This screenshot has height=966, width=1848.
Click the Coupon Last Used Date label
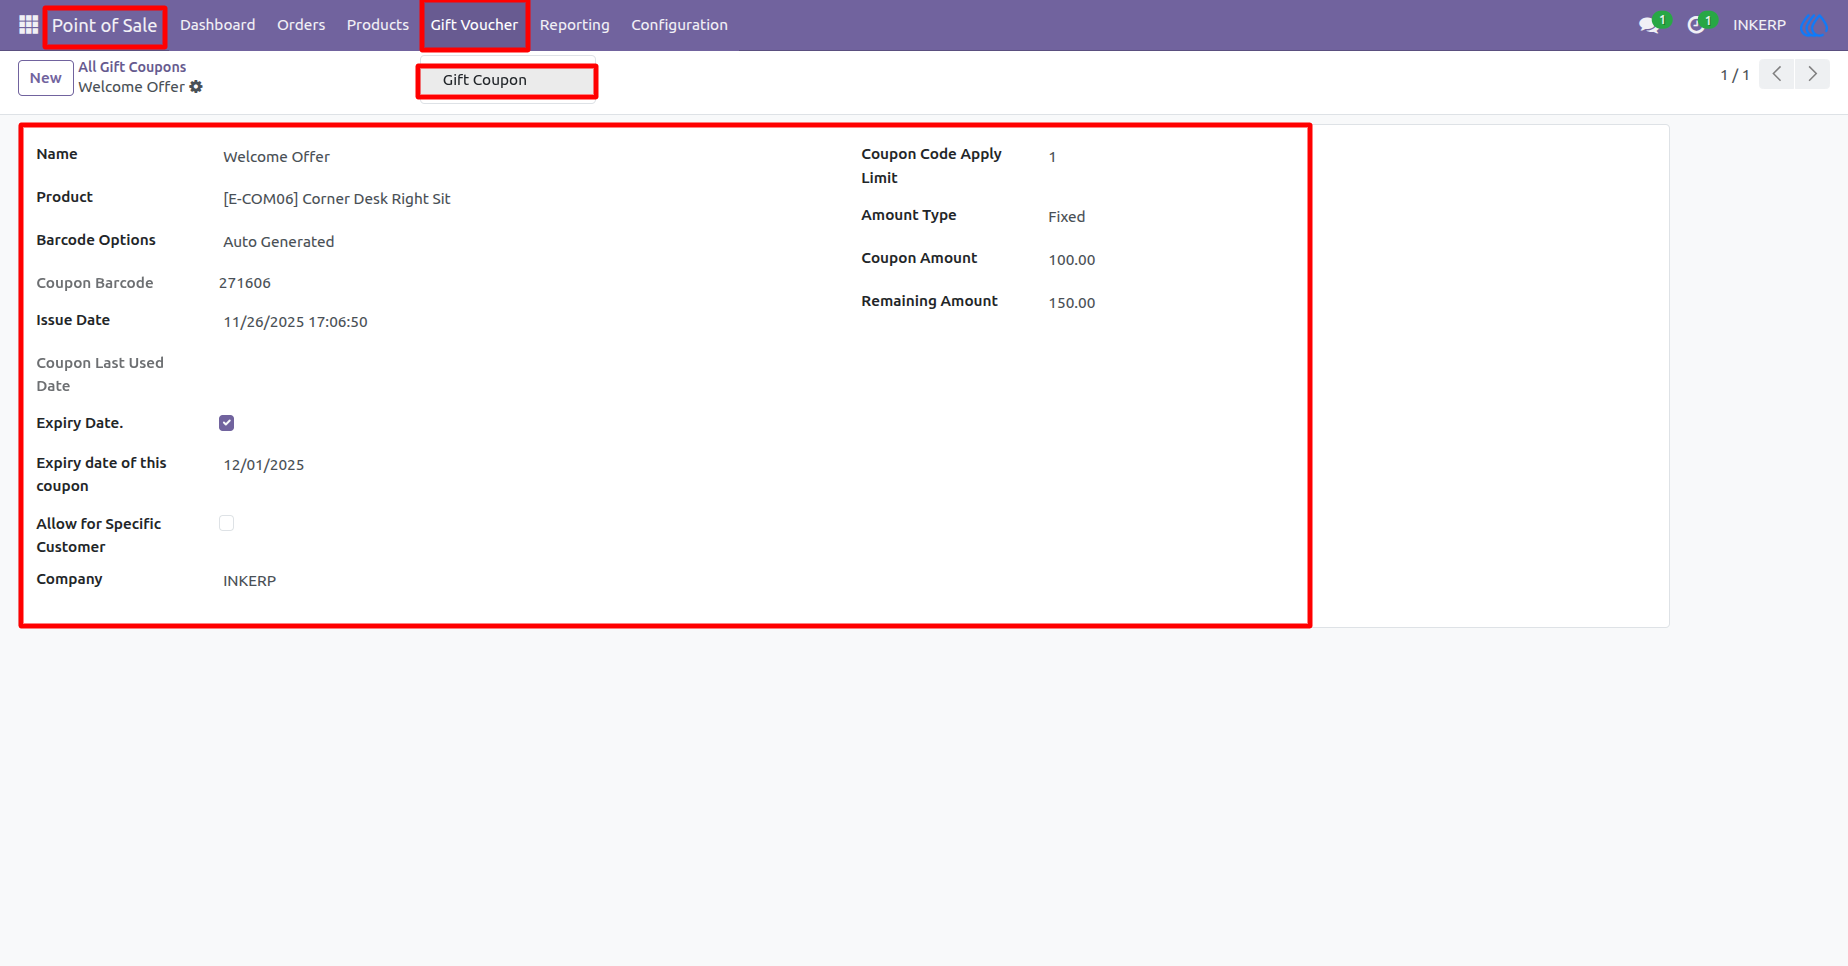100,374
